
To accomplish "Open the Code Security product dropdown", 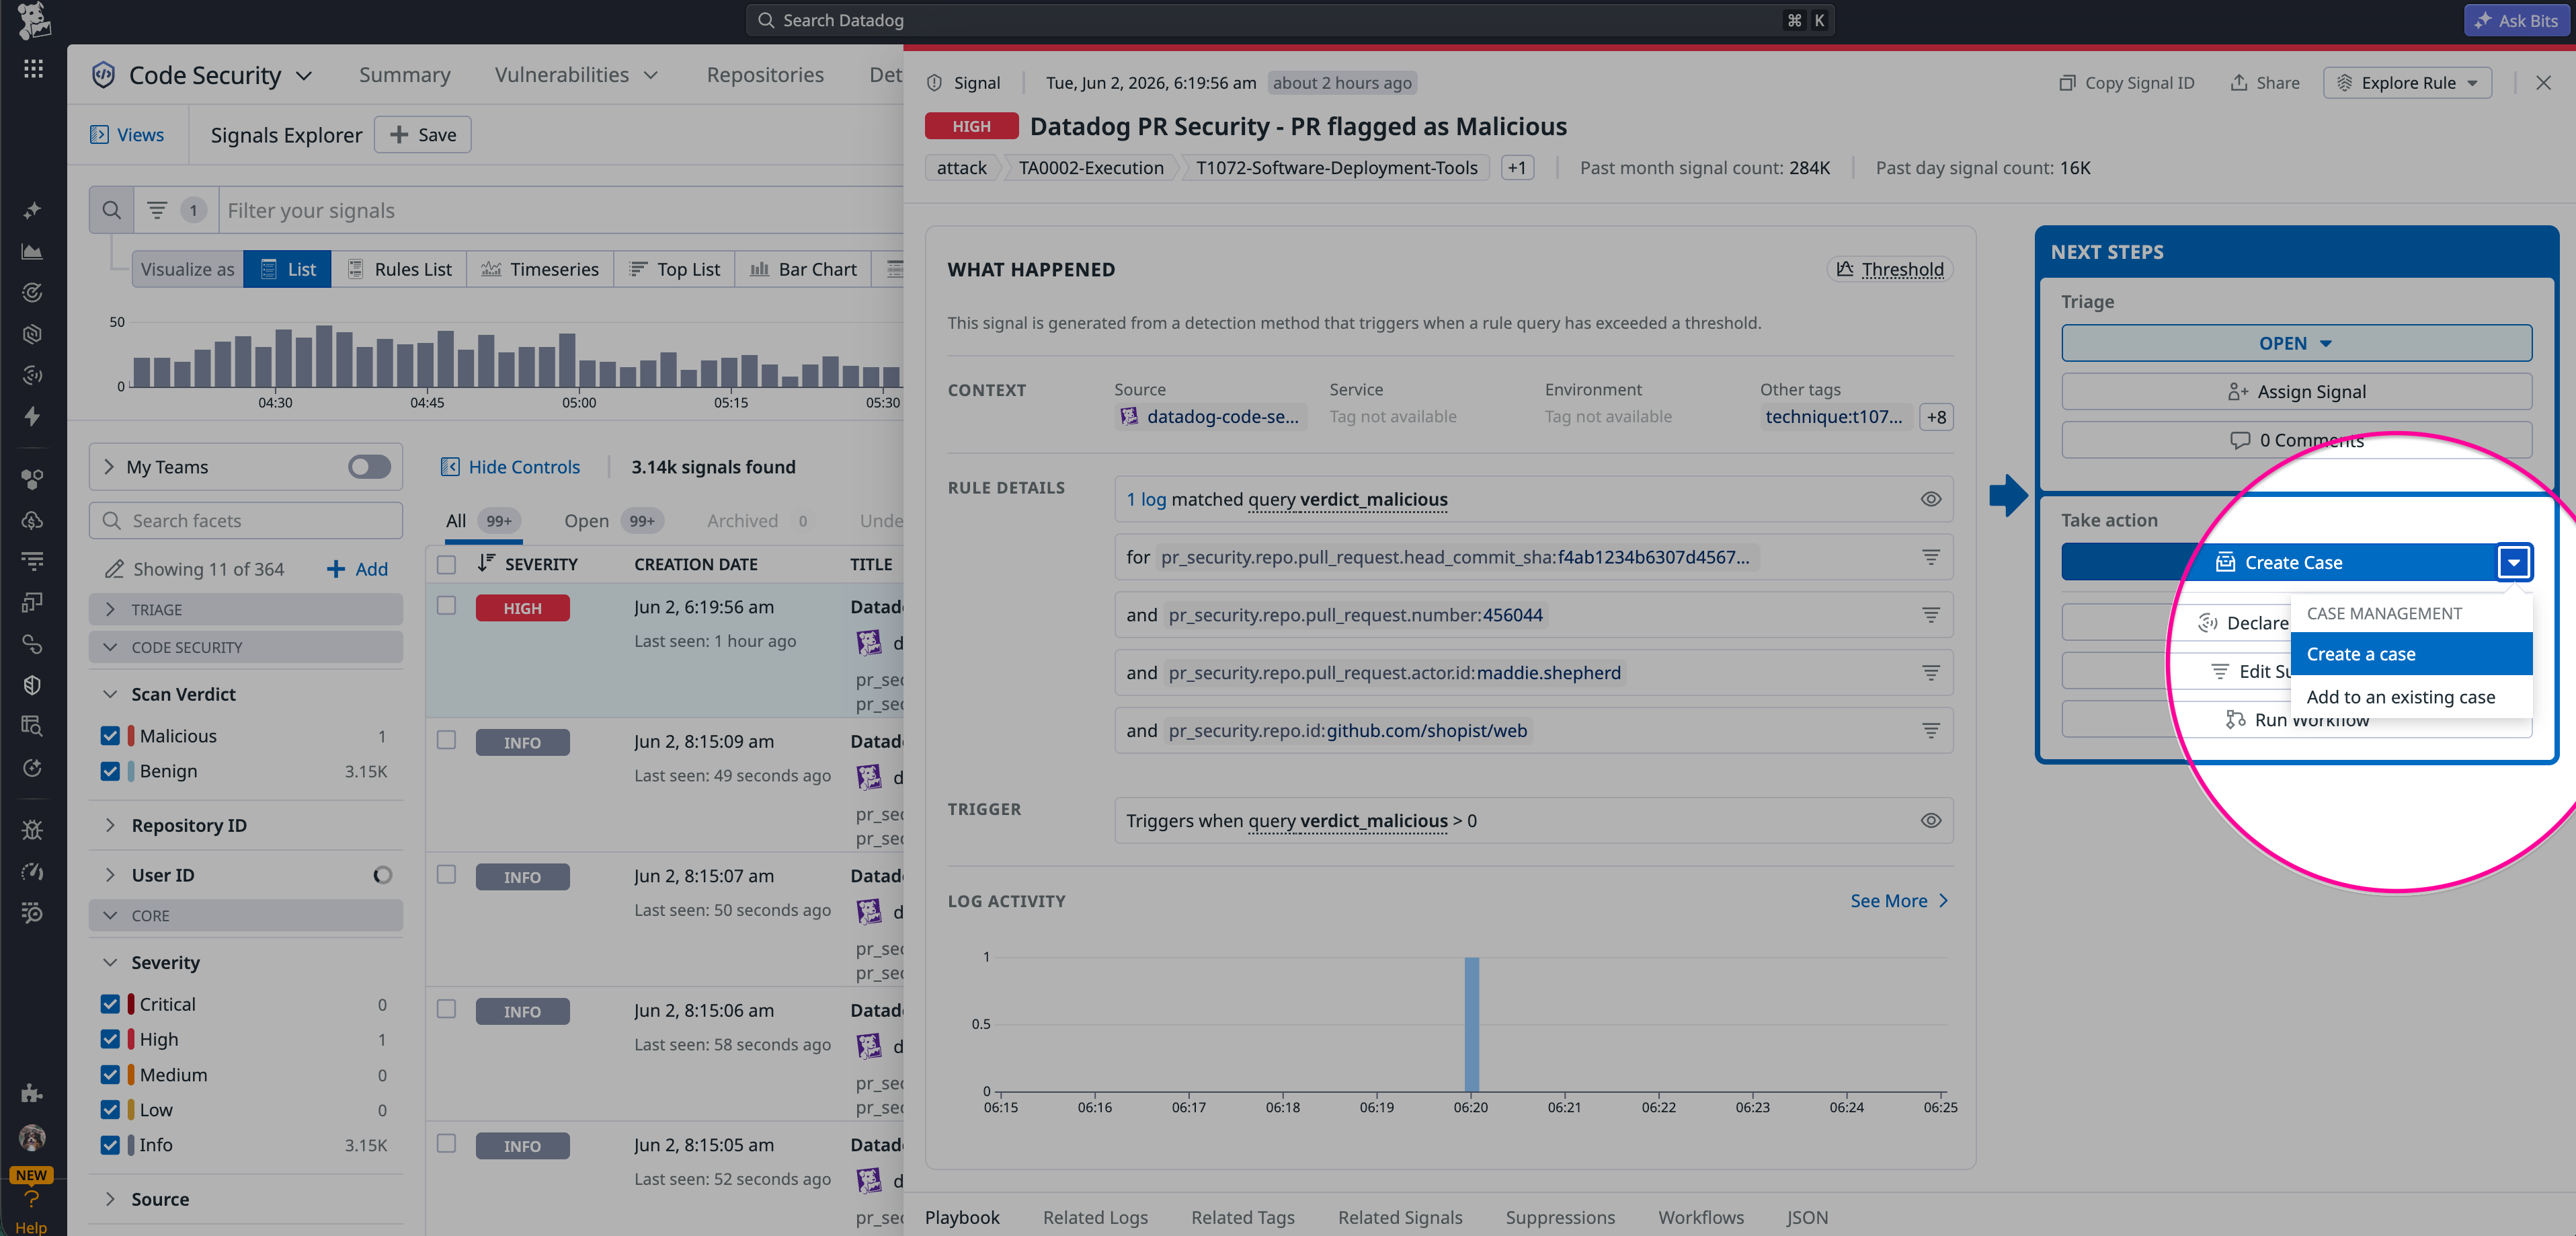I will [303, 75].
